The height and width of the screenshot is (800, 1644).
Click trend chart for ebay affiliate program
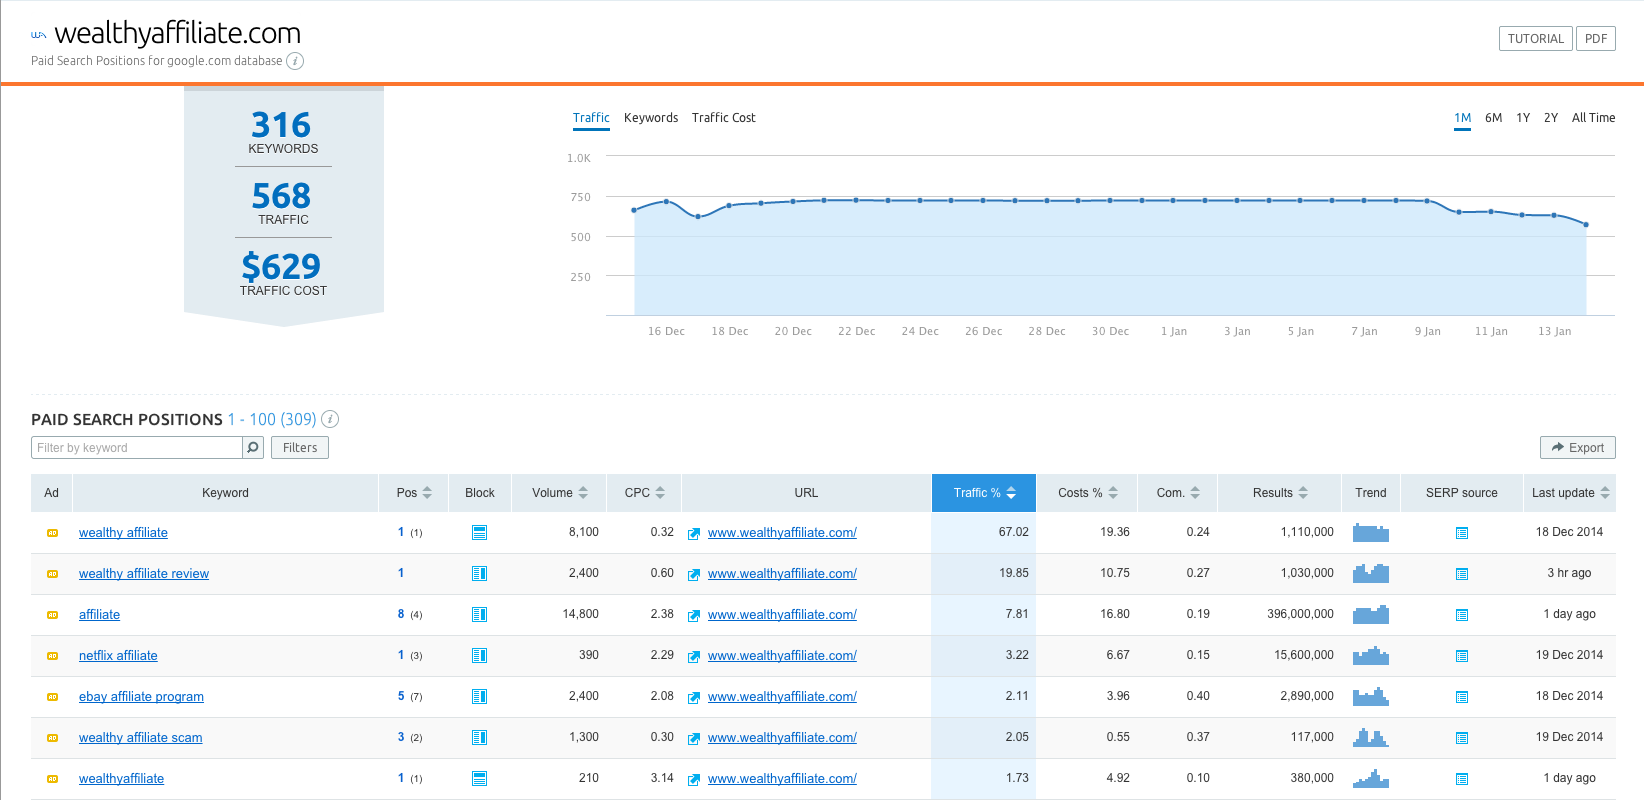pos(1371,696)
